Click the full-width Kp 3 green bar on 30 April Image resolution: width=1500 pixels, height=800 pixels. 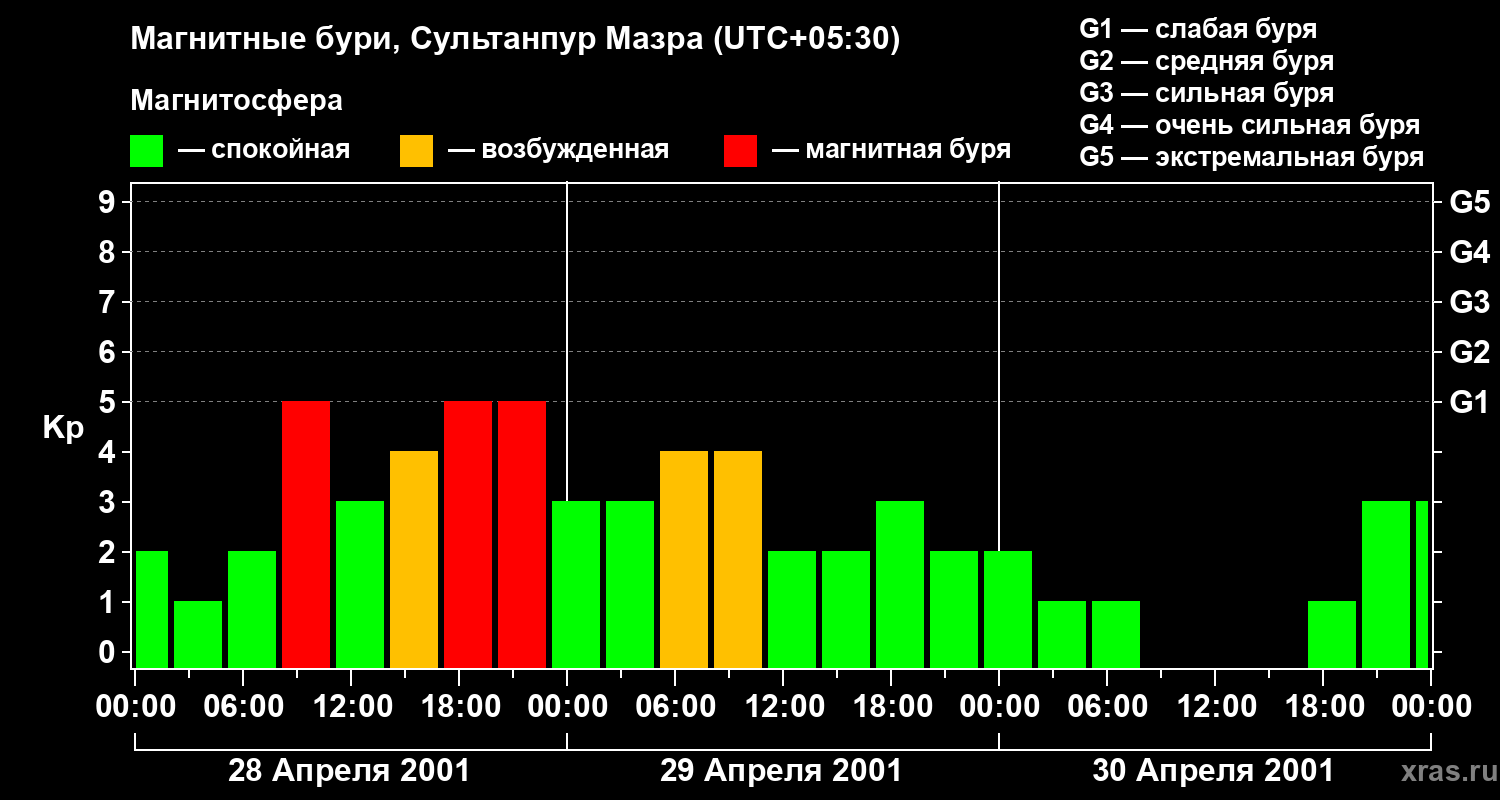coord(1386,585)
